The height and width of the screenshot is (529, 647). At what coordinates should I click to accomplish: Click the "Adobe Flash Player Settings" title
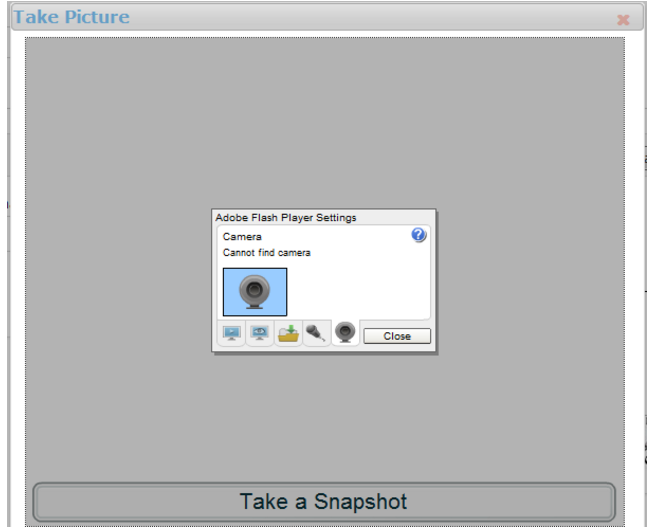coord(286,217)
